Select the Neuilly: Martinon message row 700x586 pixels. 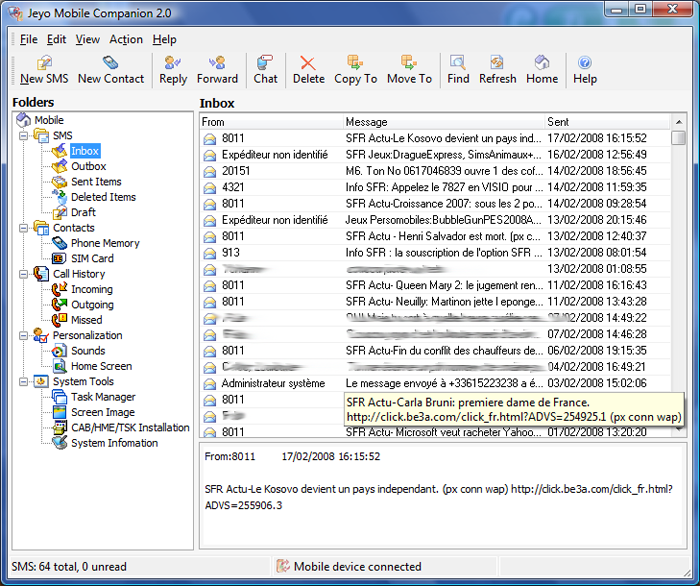[435, 302]
